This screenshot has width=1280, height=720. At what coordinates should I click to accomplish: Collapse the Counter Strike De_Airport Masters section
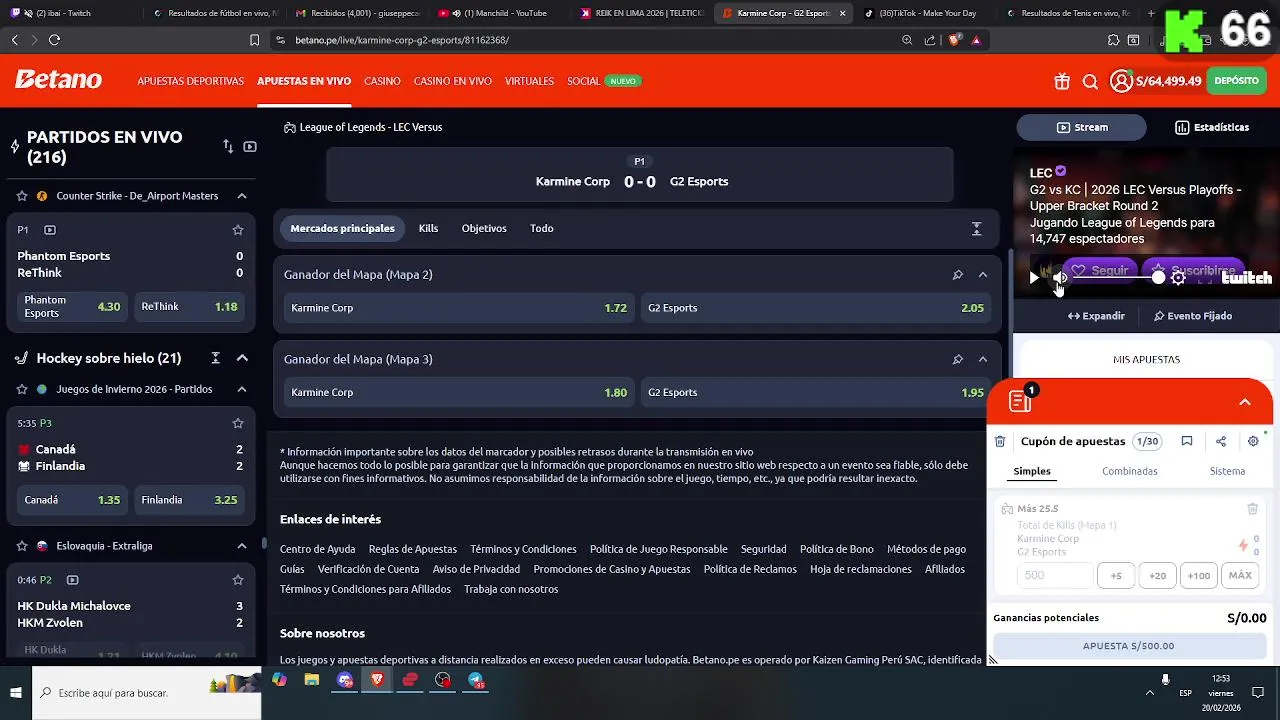pos(242,196)
